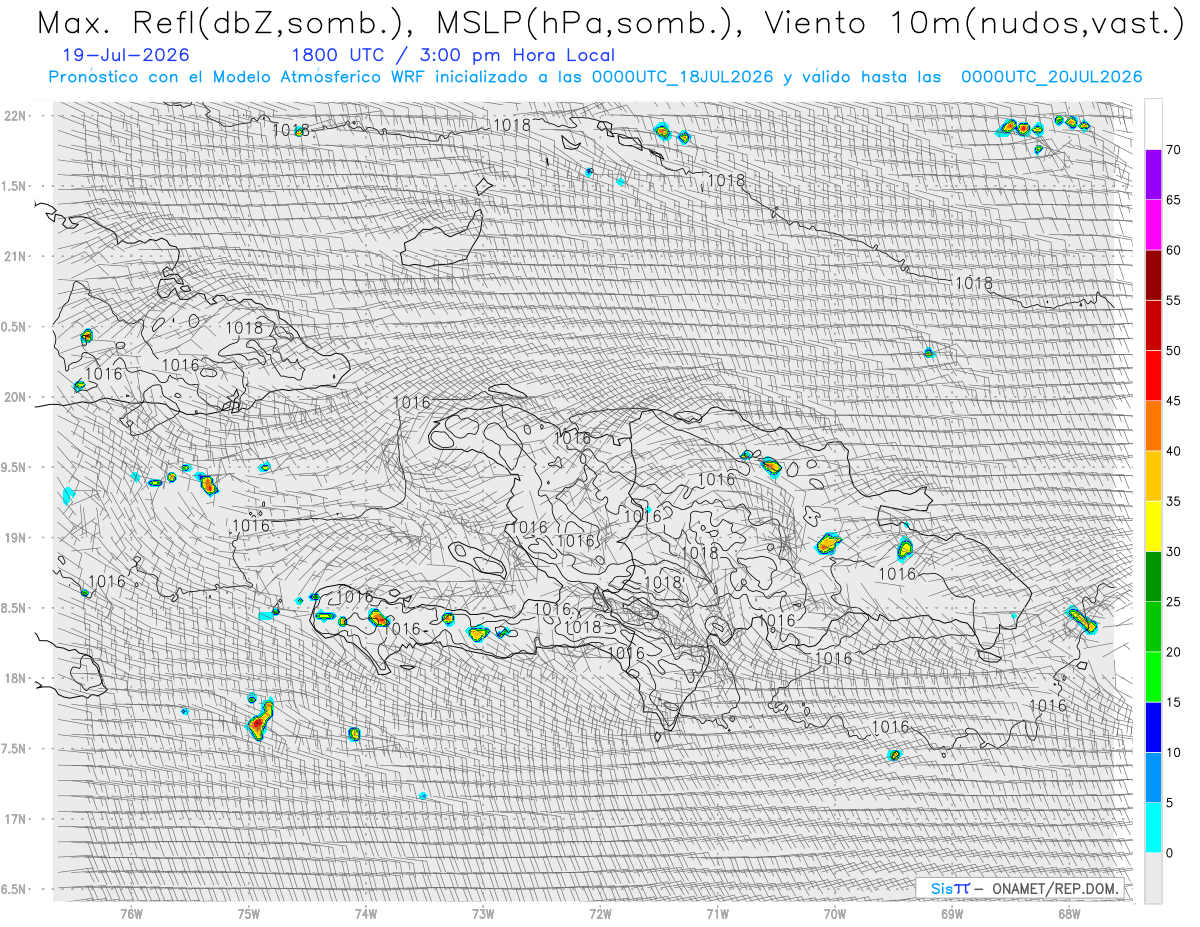
Task: Click the 70W longitude axis label
Action: coord(835,914)
